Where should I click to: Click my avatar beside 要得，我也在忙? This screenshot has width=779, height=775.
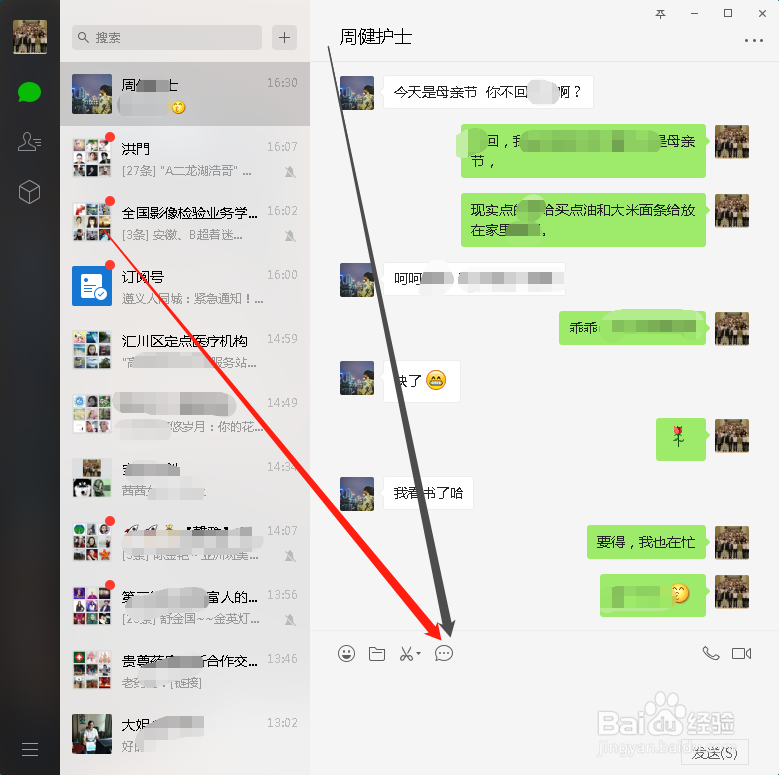point(732,542)
